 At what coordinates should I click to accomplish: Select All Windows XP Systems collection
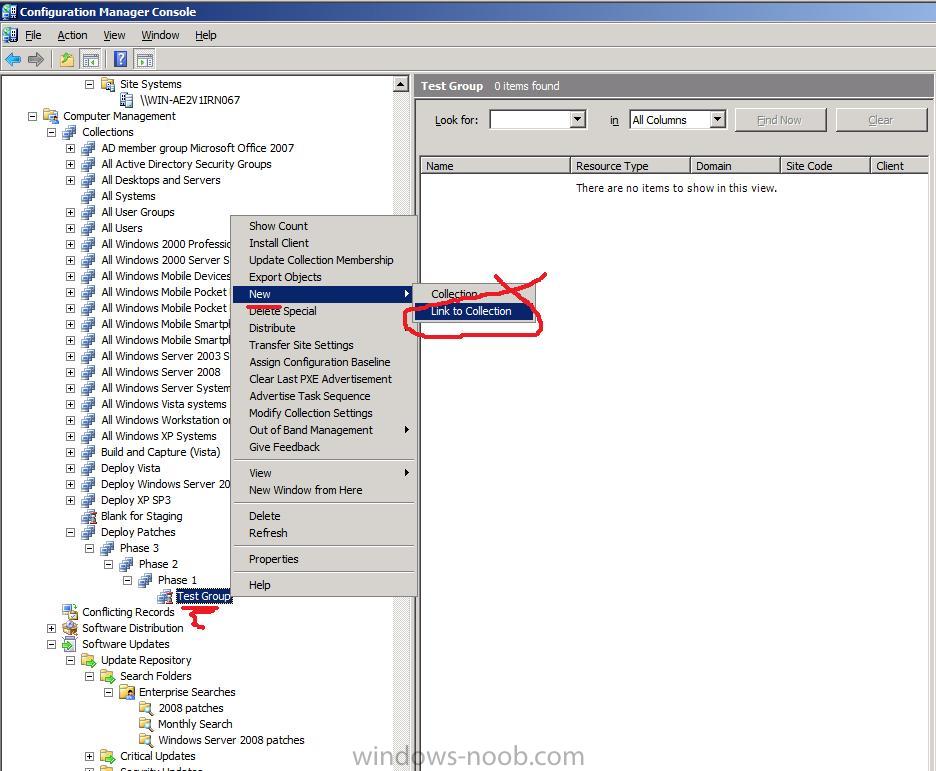pyautogui.click(x=159, y=436)
